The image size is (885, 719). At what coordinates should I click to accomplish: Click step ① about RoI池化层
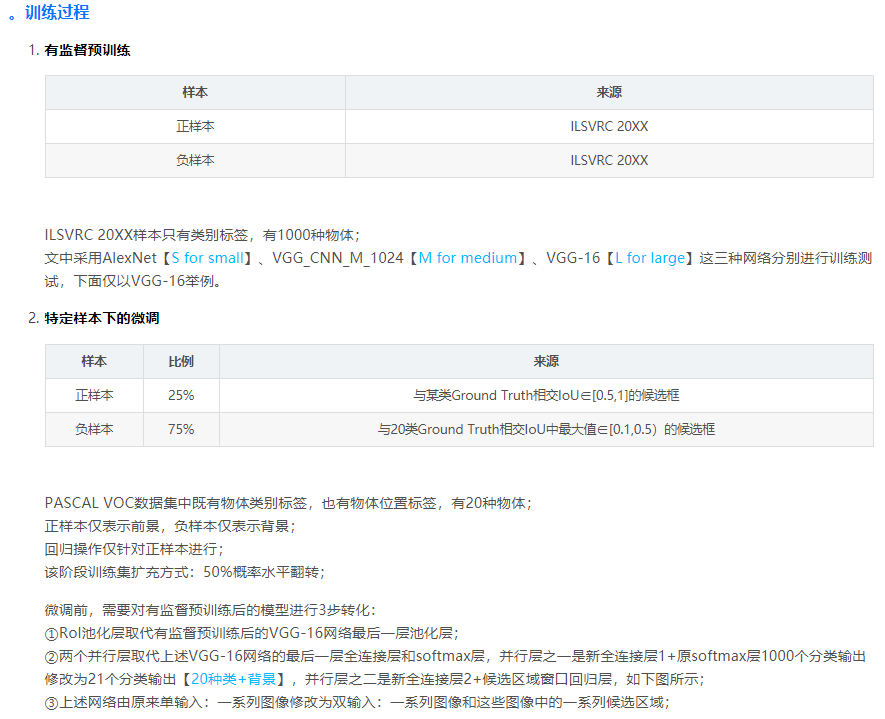click(x=252, y=633)
